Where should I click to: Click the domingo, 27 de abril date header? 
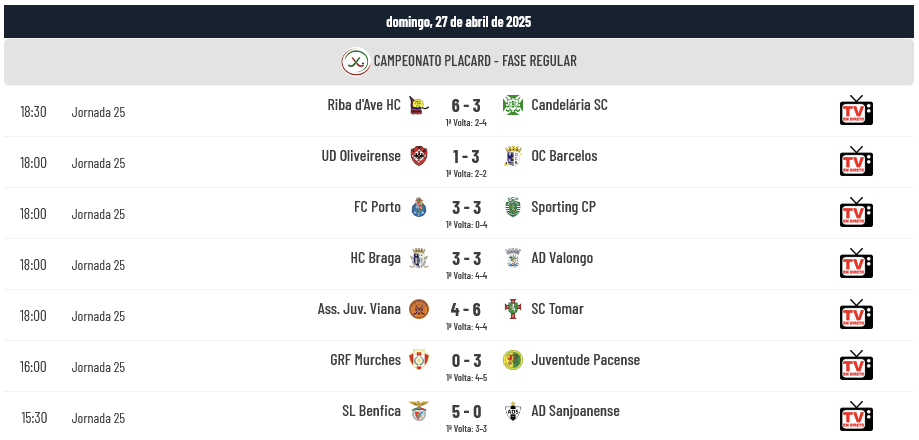tap(459, 22)
